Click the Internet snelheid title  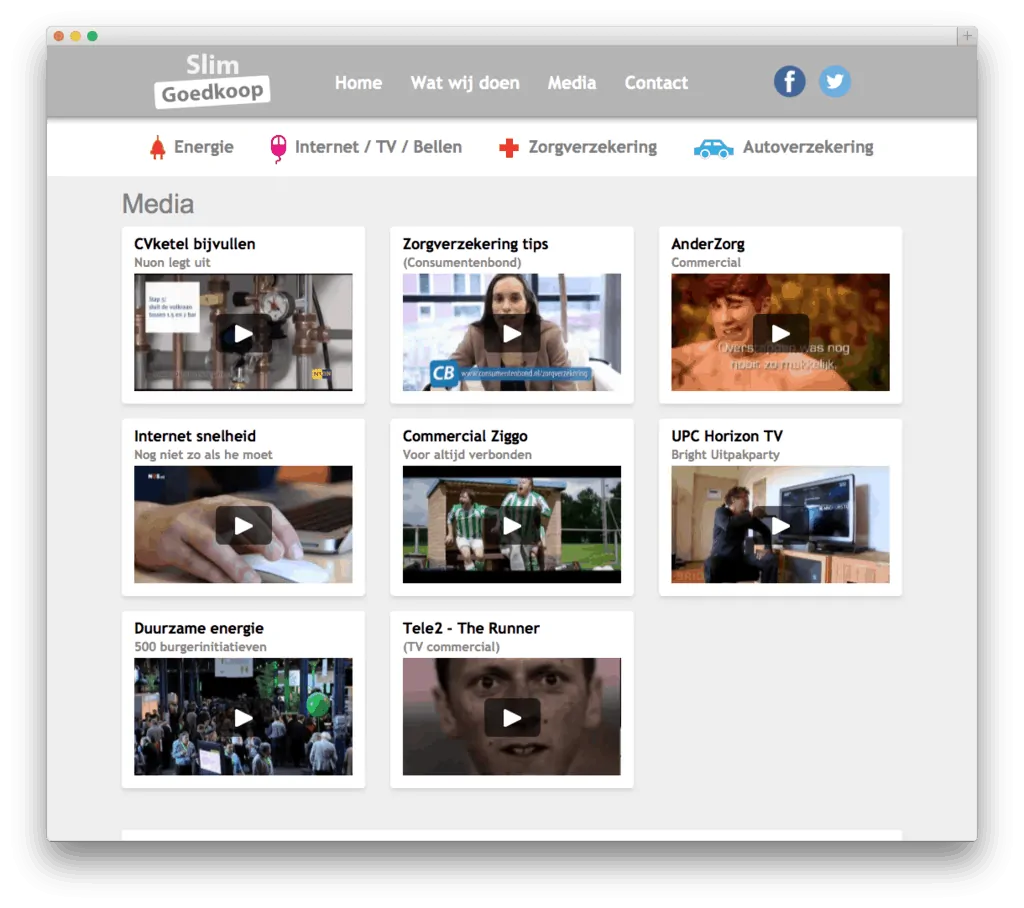(195, 436)
